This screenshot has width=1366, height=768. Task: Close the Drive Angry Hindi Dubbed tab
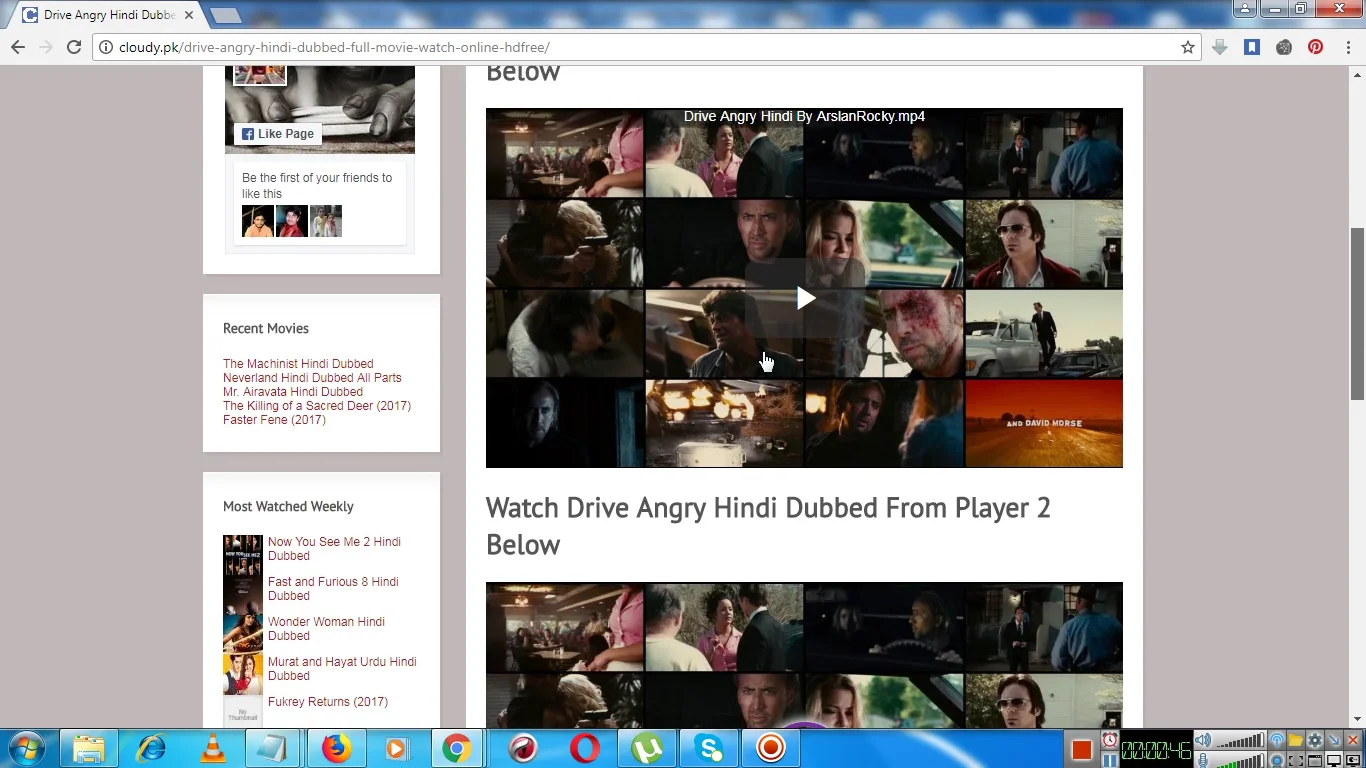pyautogui.click(x=189, y=16)
